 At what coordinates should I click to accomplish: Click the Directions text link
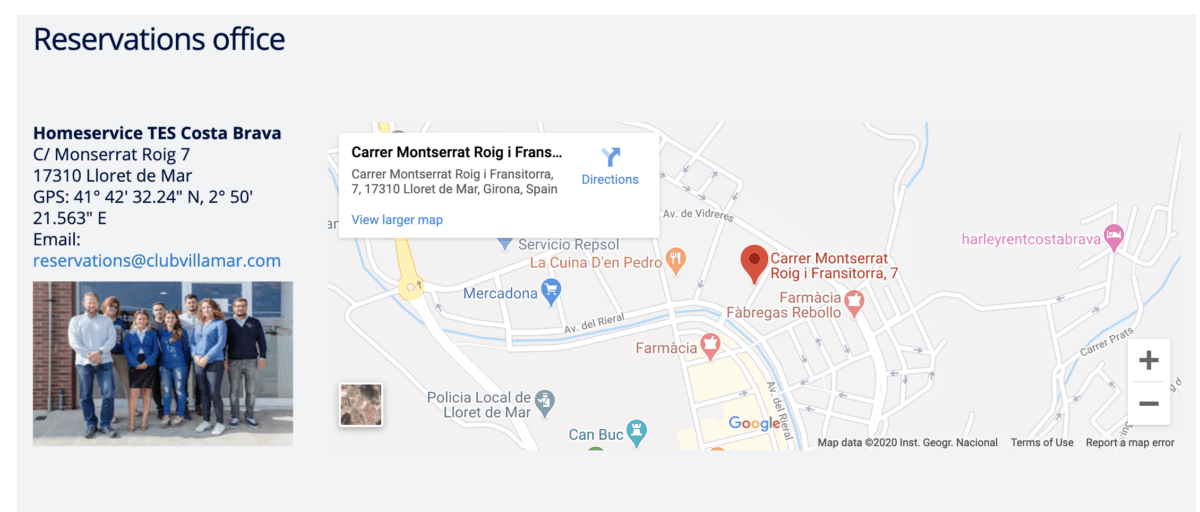click(x=610, y=180)
